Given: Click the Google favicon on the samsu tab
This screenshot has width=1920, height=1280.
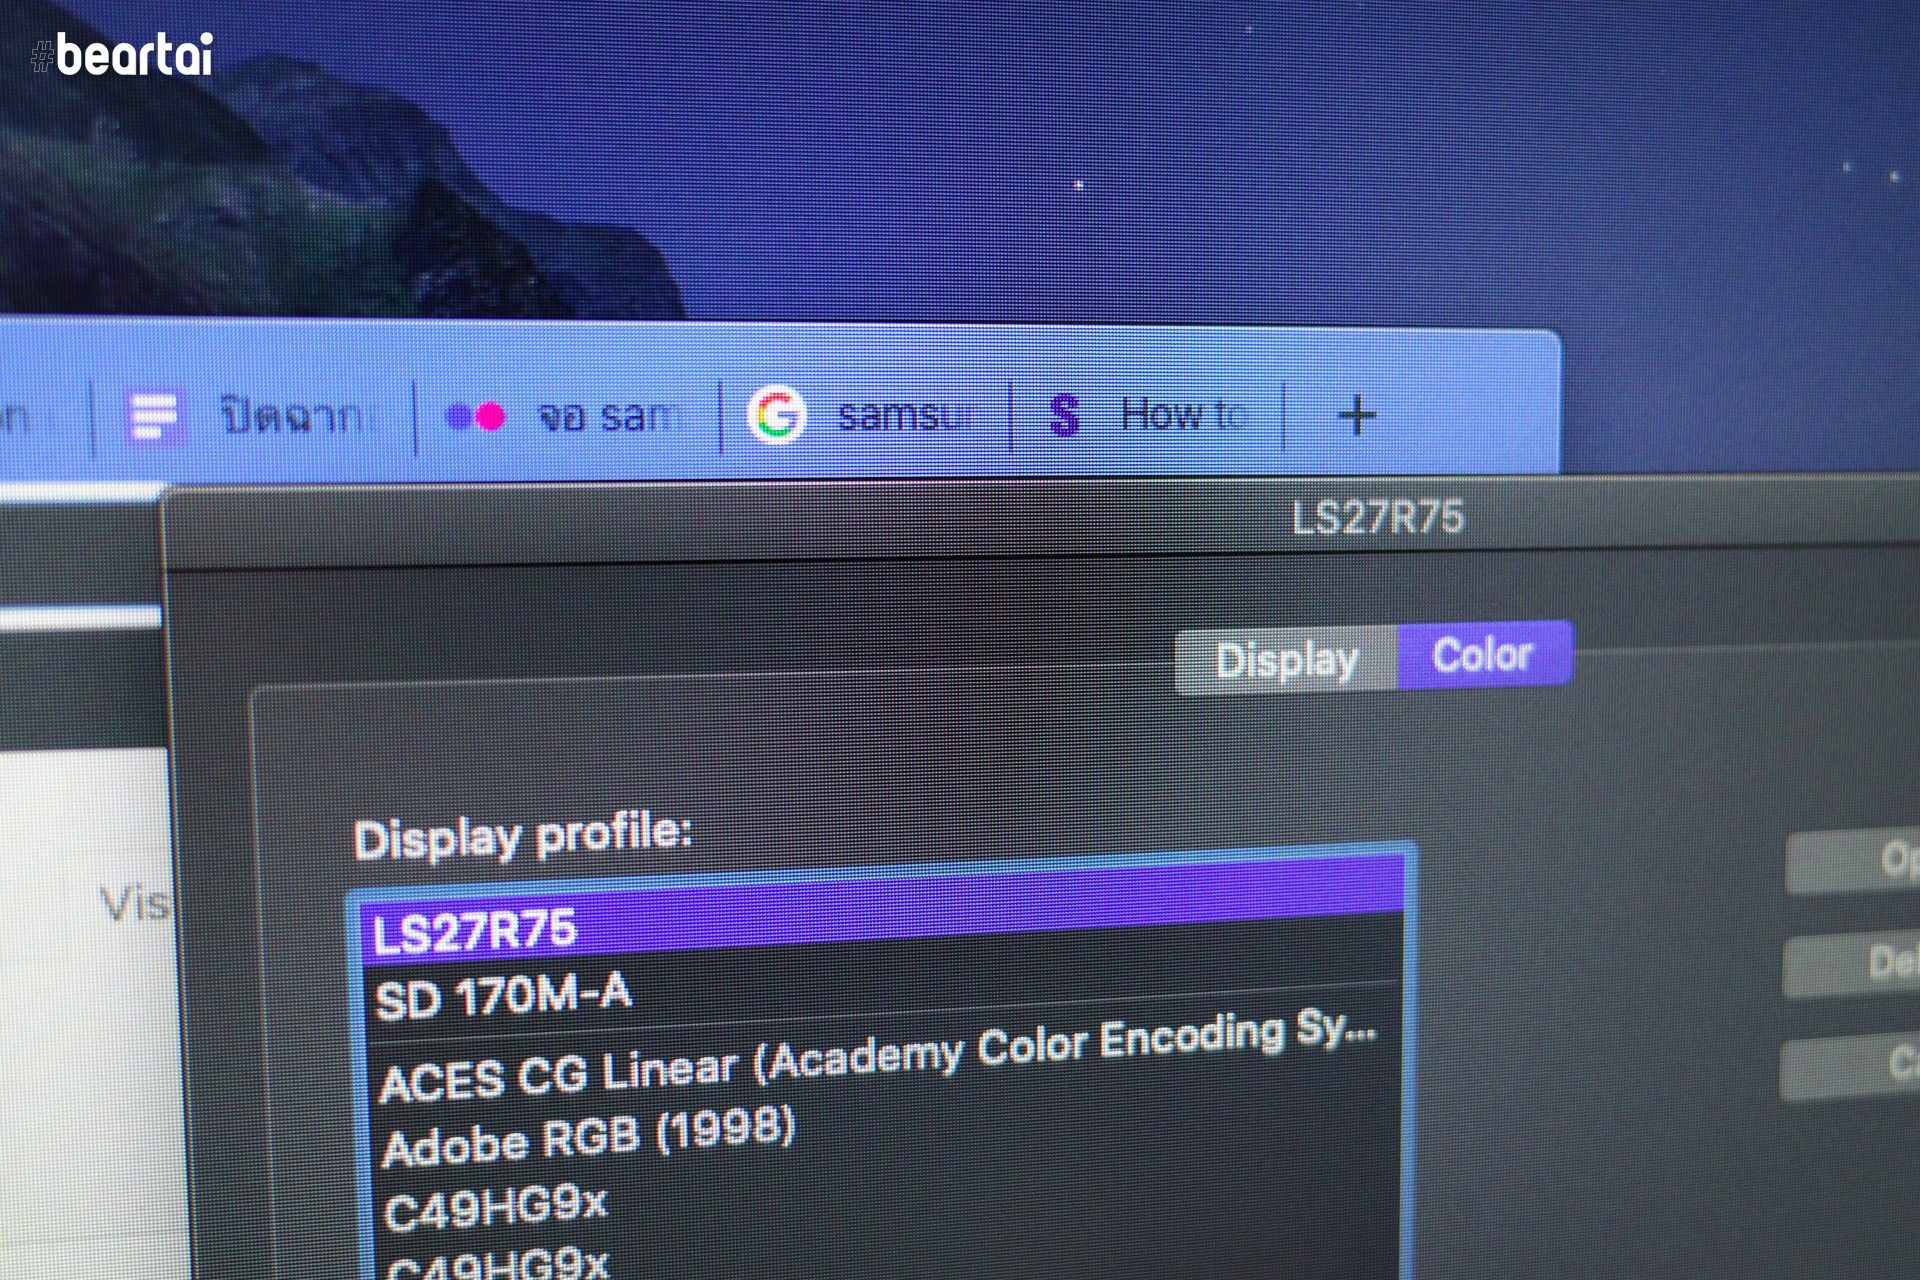Looking at the screenshot, I should tap(777, 414).
